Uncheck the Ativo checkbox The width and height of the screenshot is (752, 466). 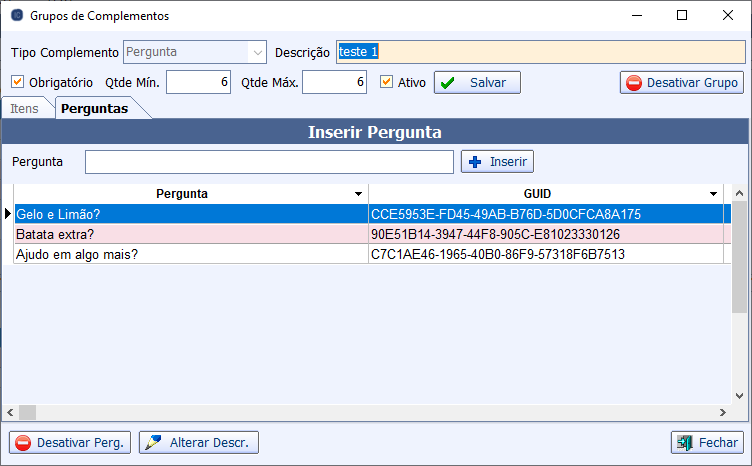tap(387, 82)
